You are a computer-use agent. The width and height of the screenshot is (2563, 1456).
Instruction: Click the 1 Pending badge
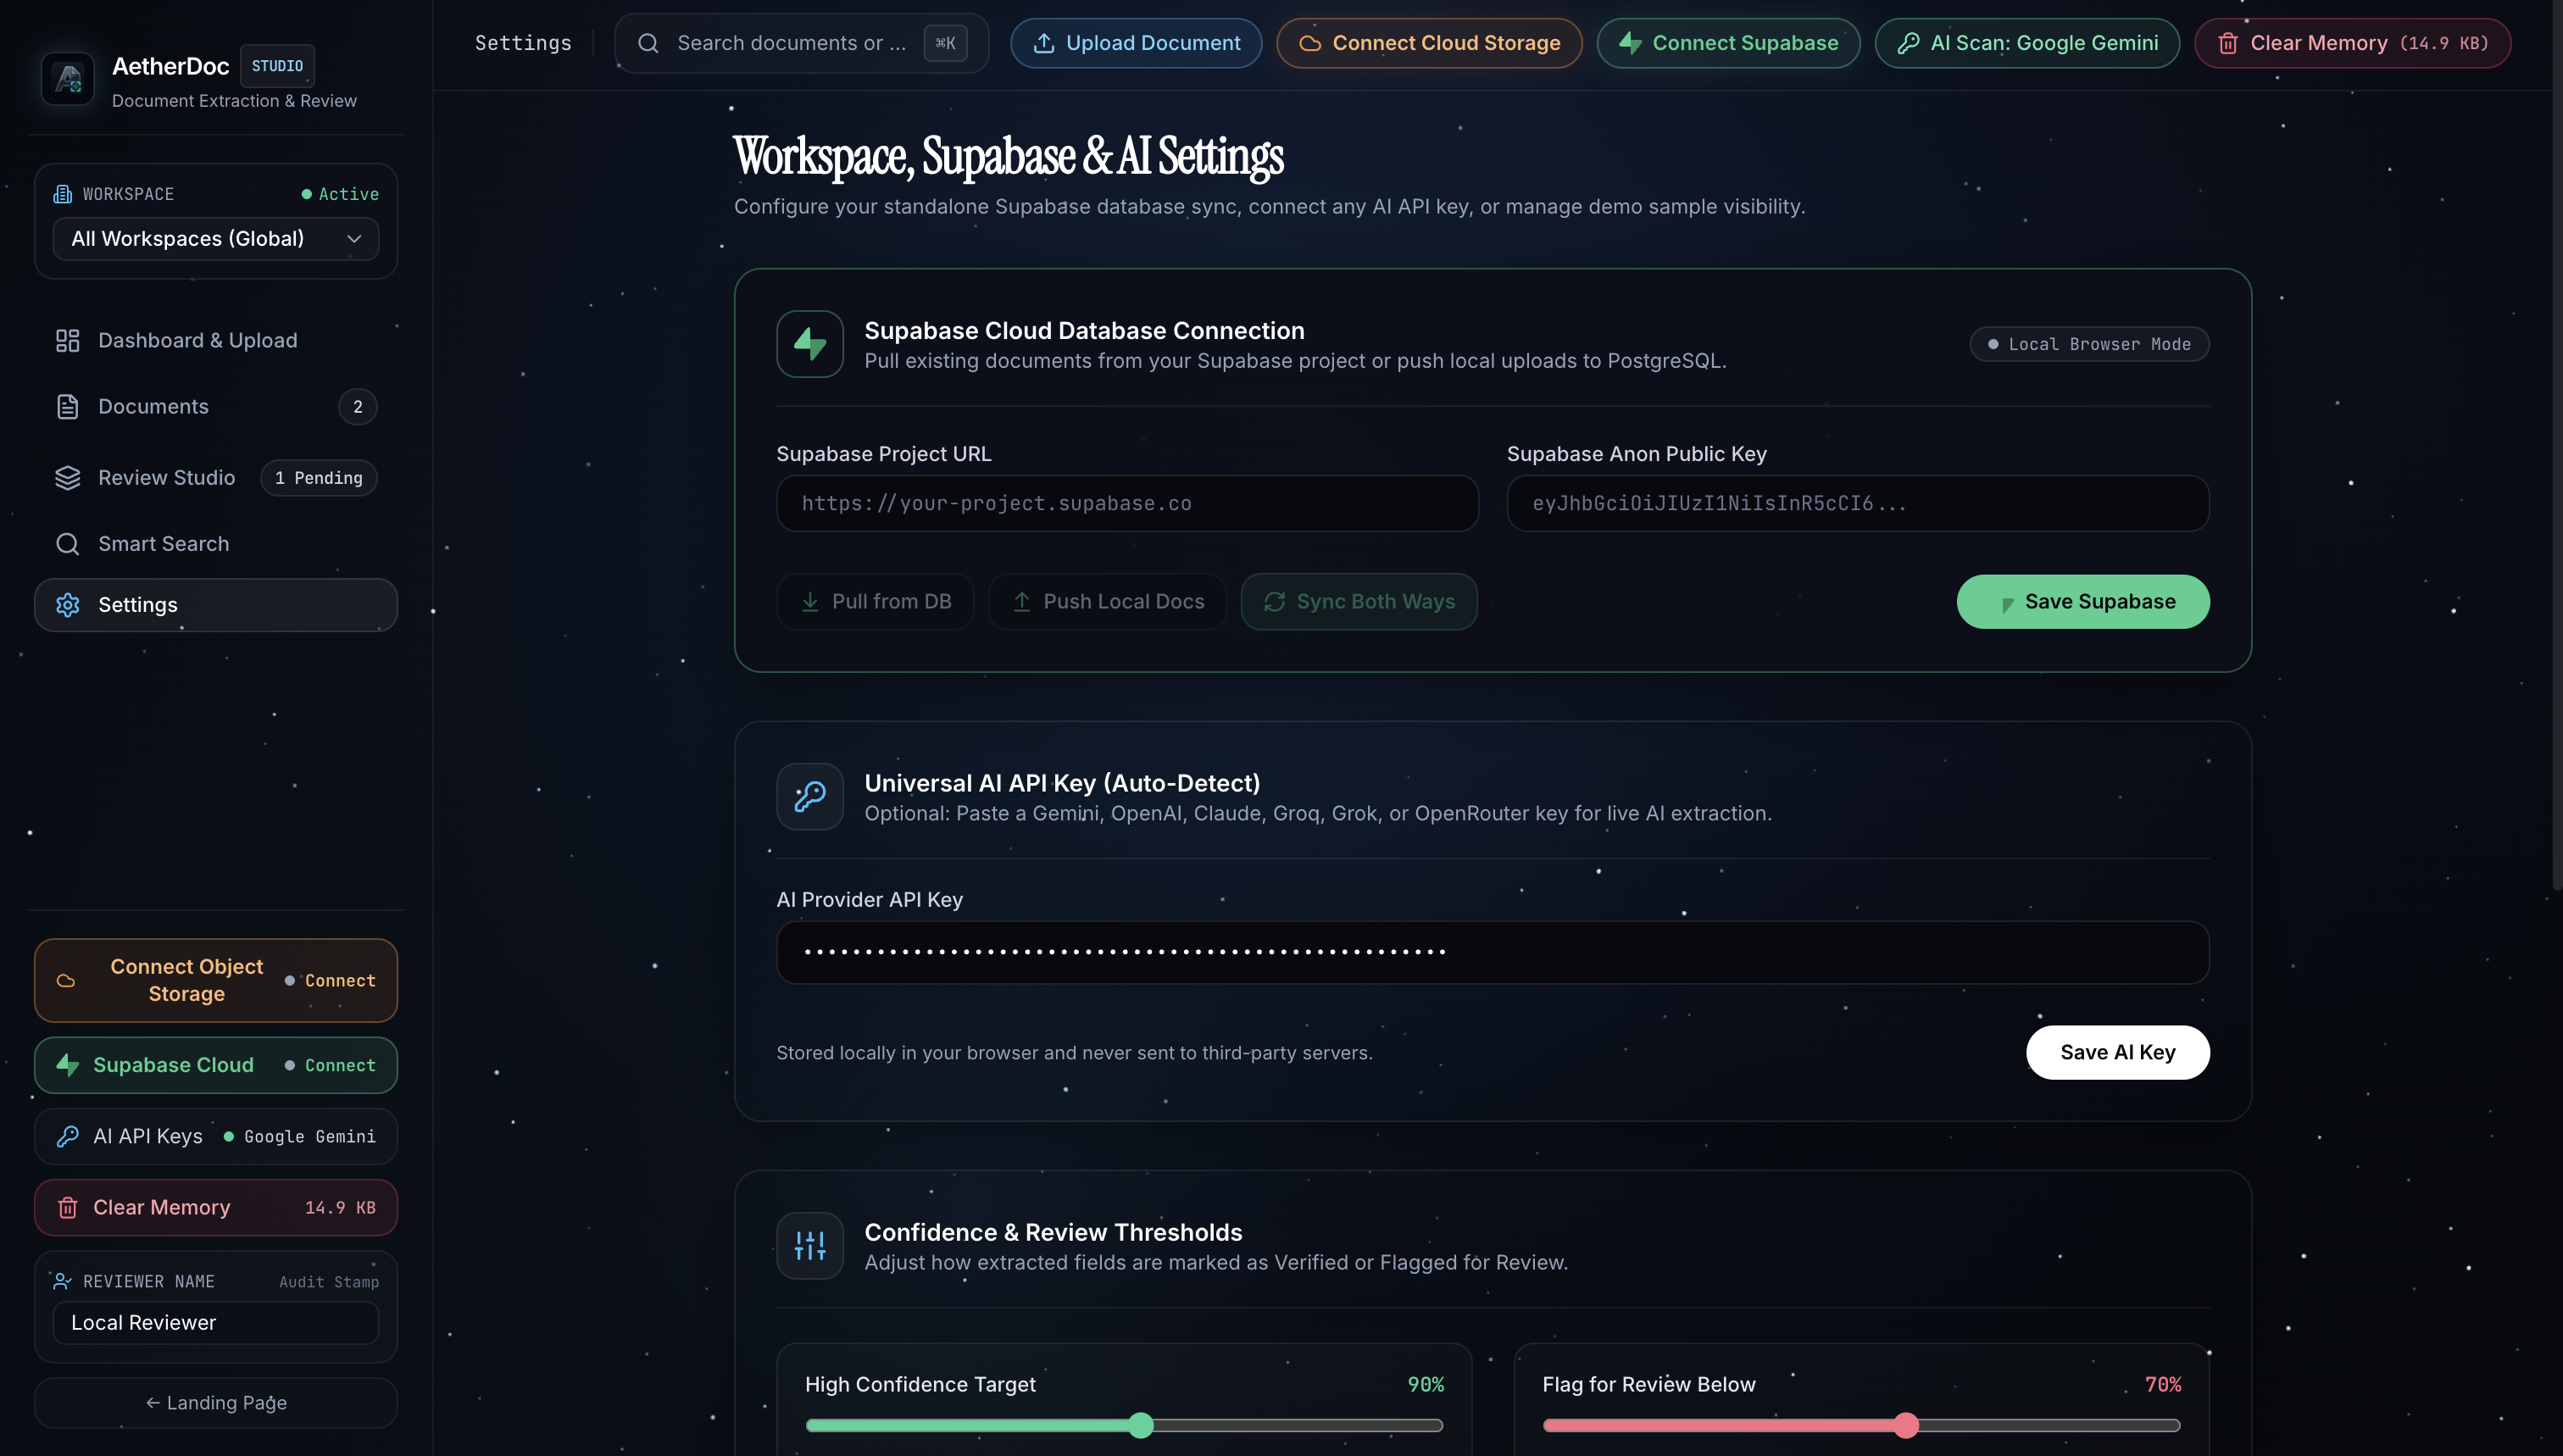319,478
